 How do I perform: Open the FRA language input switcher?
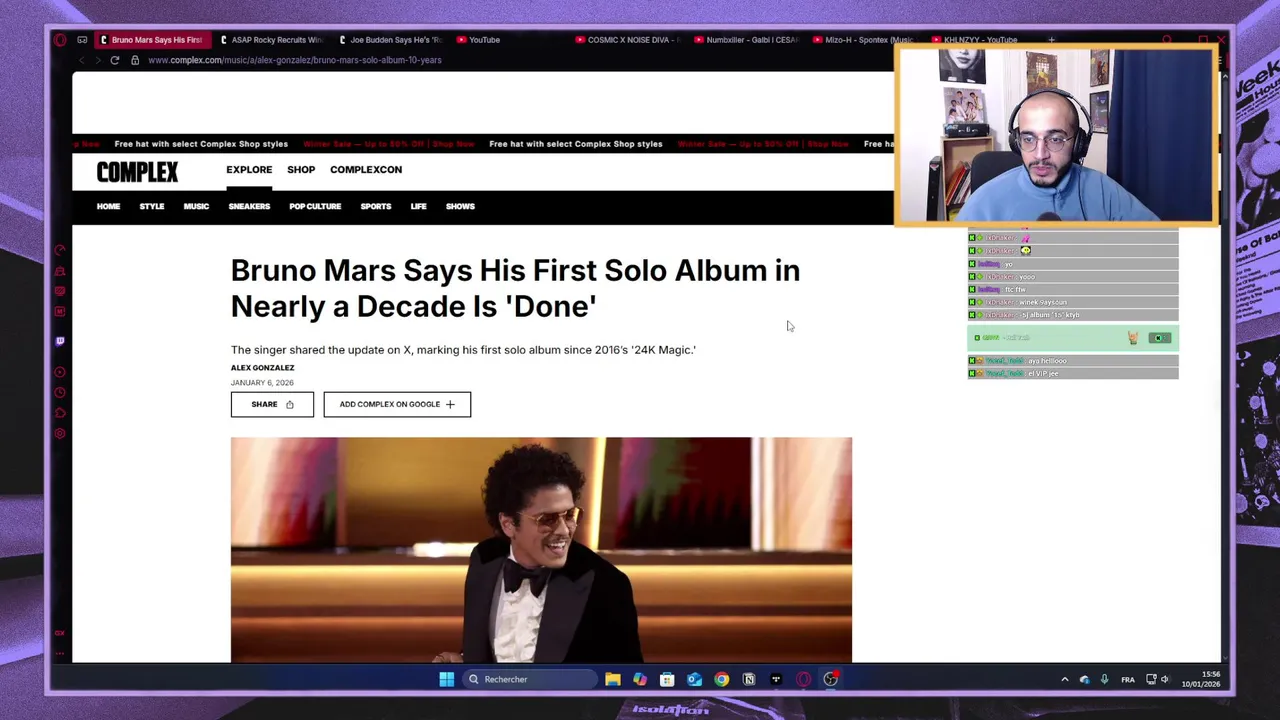[x=1128, y=679]
